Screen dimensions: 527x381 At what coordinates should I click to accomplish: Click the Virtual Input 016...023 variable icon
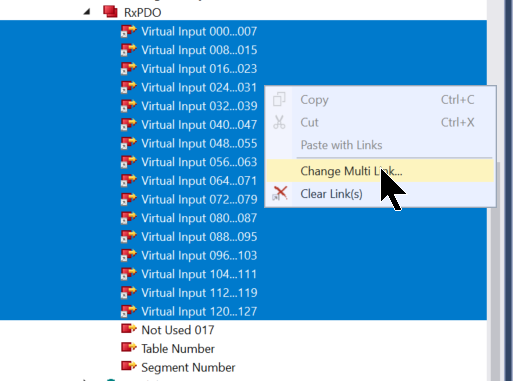tap(129, 68)
